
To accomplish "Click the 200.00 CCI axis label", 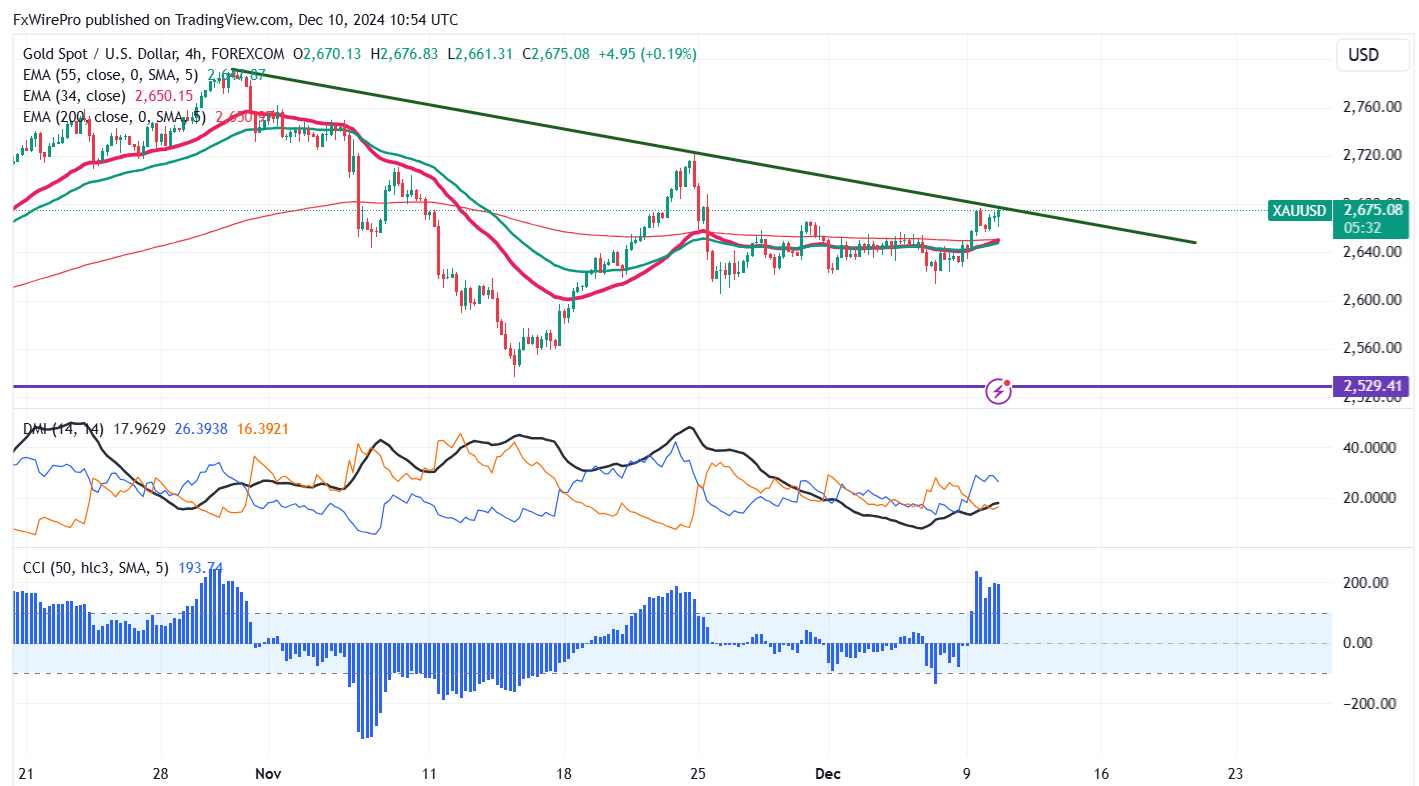I will click(x=1366, y=583).
